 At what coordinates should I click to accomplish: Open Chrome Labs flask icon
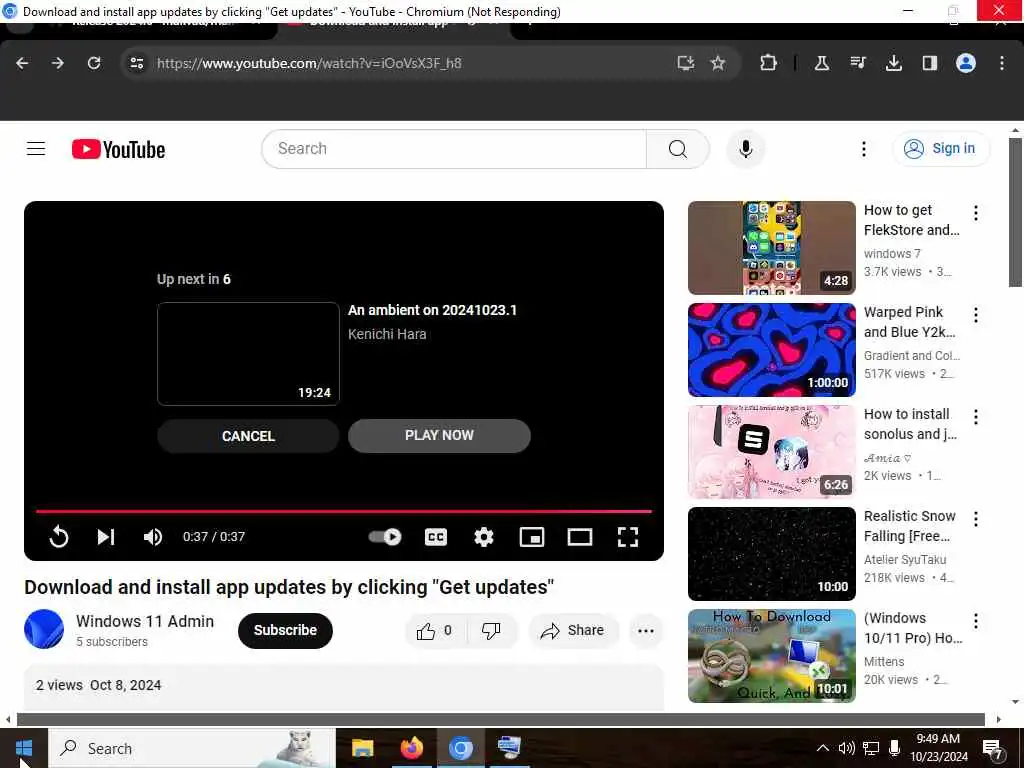(x=822, y=63)
